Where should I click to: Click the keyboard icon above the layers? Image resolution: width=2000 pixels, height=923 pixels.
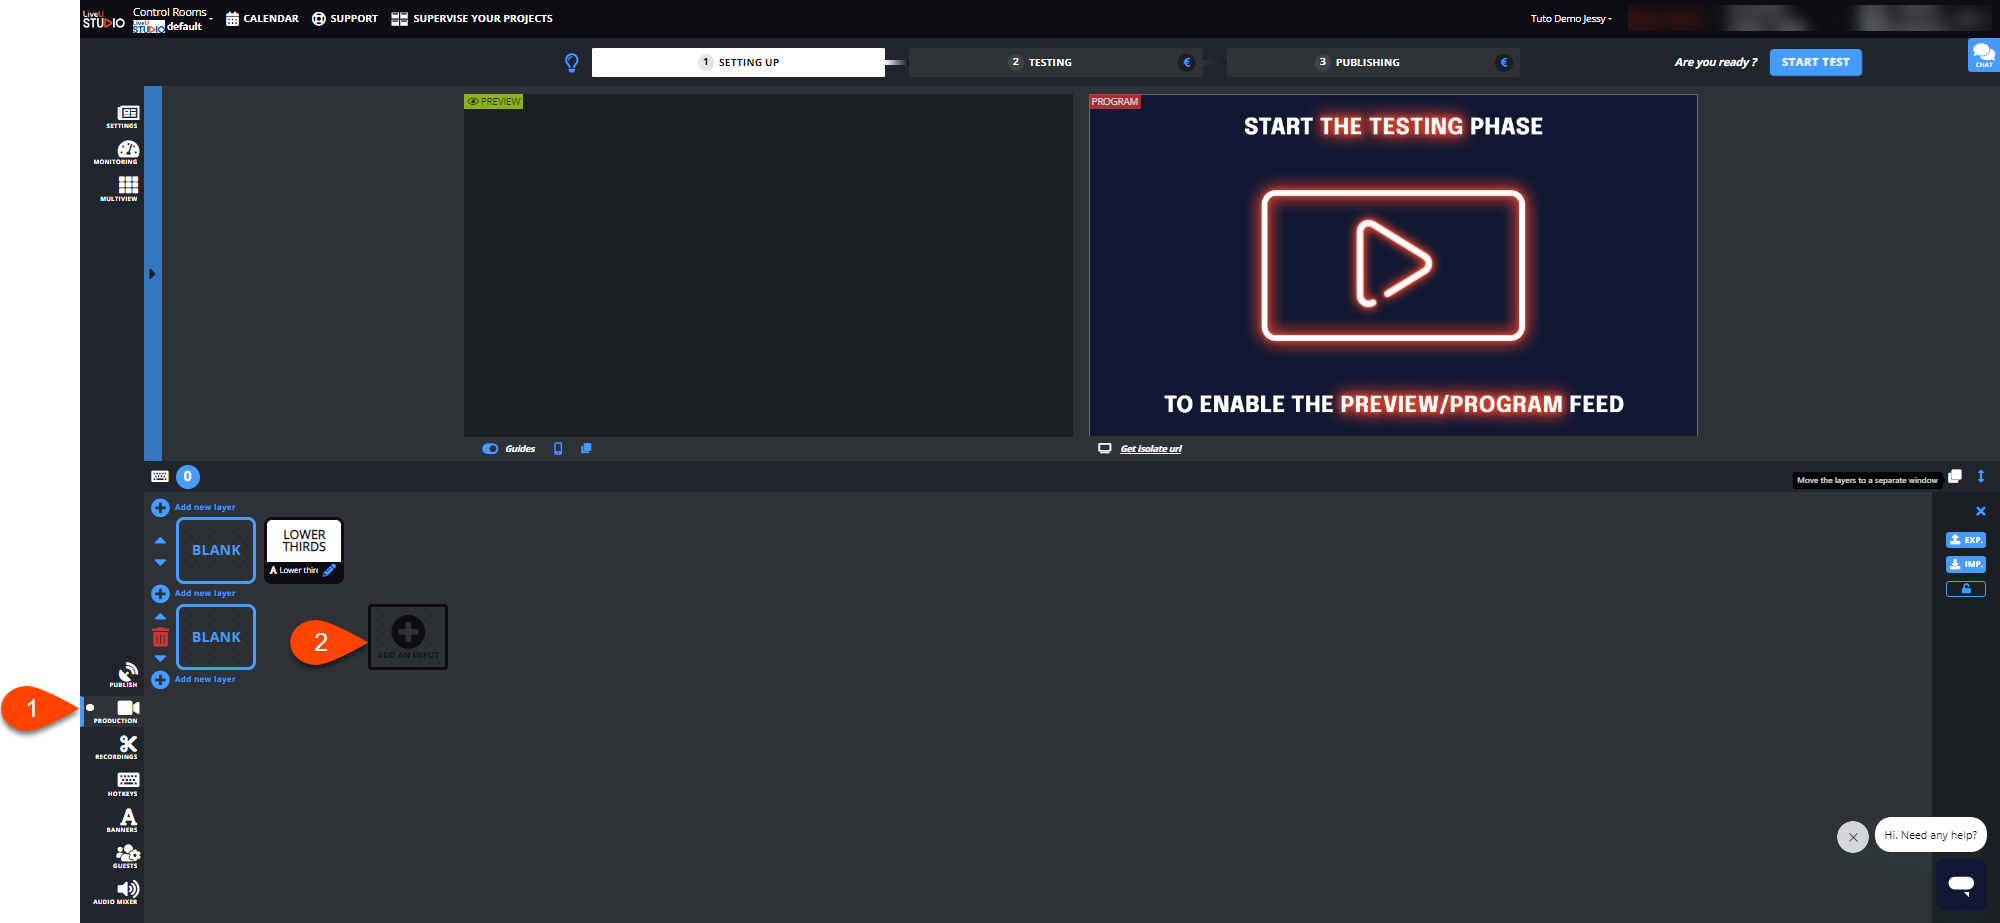(160, 476)
